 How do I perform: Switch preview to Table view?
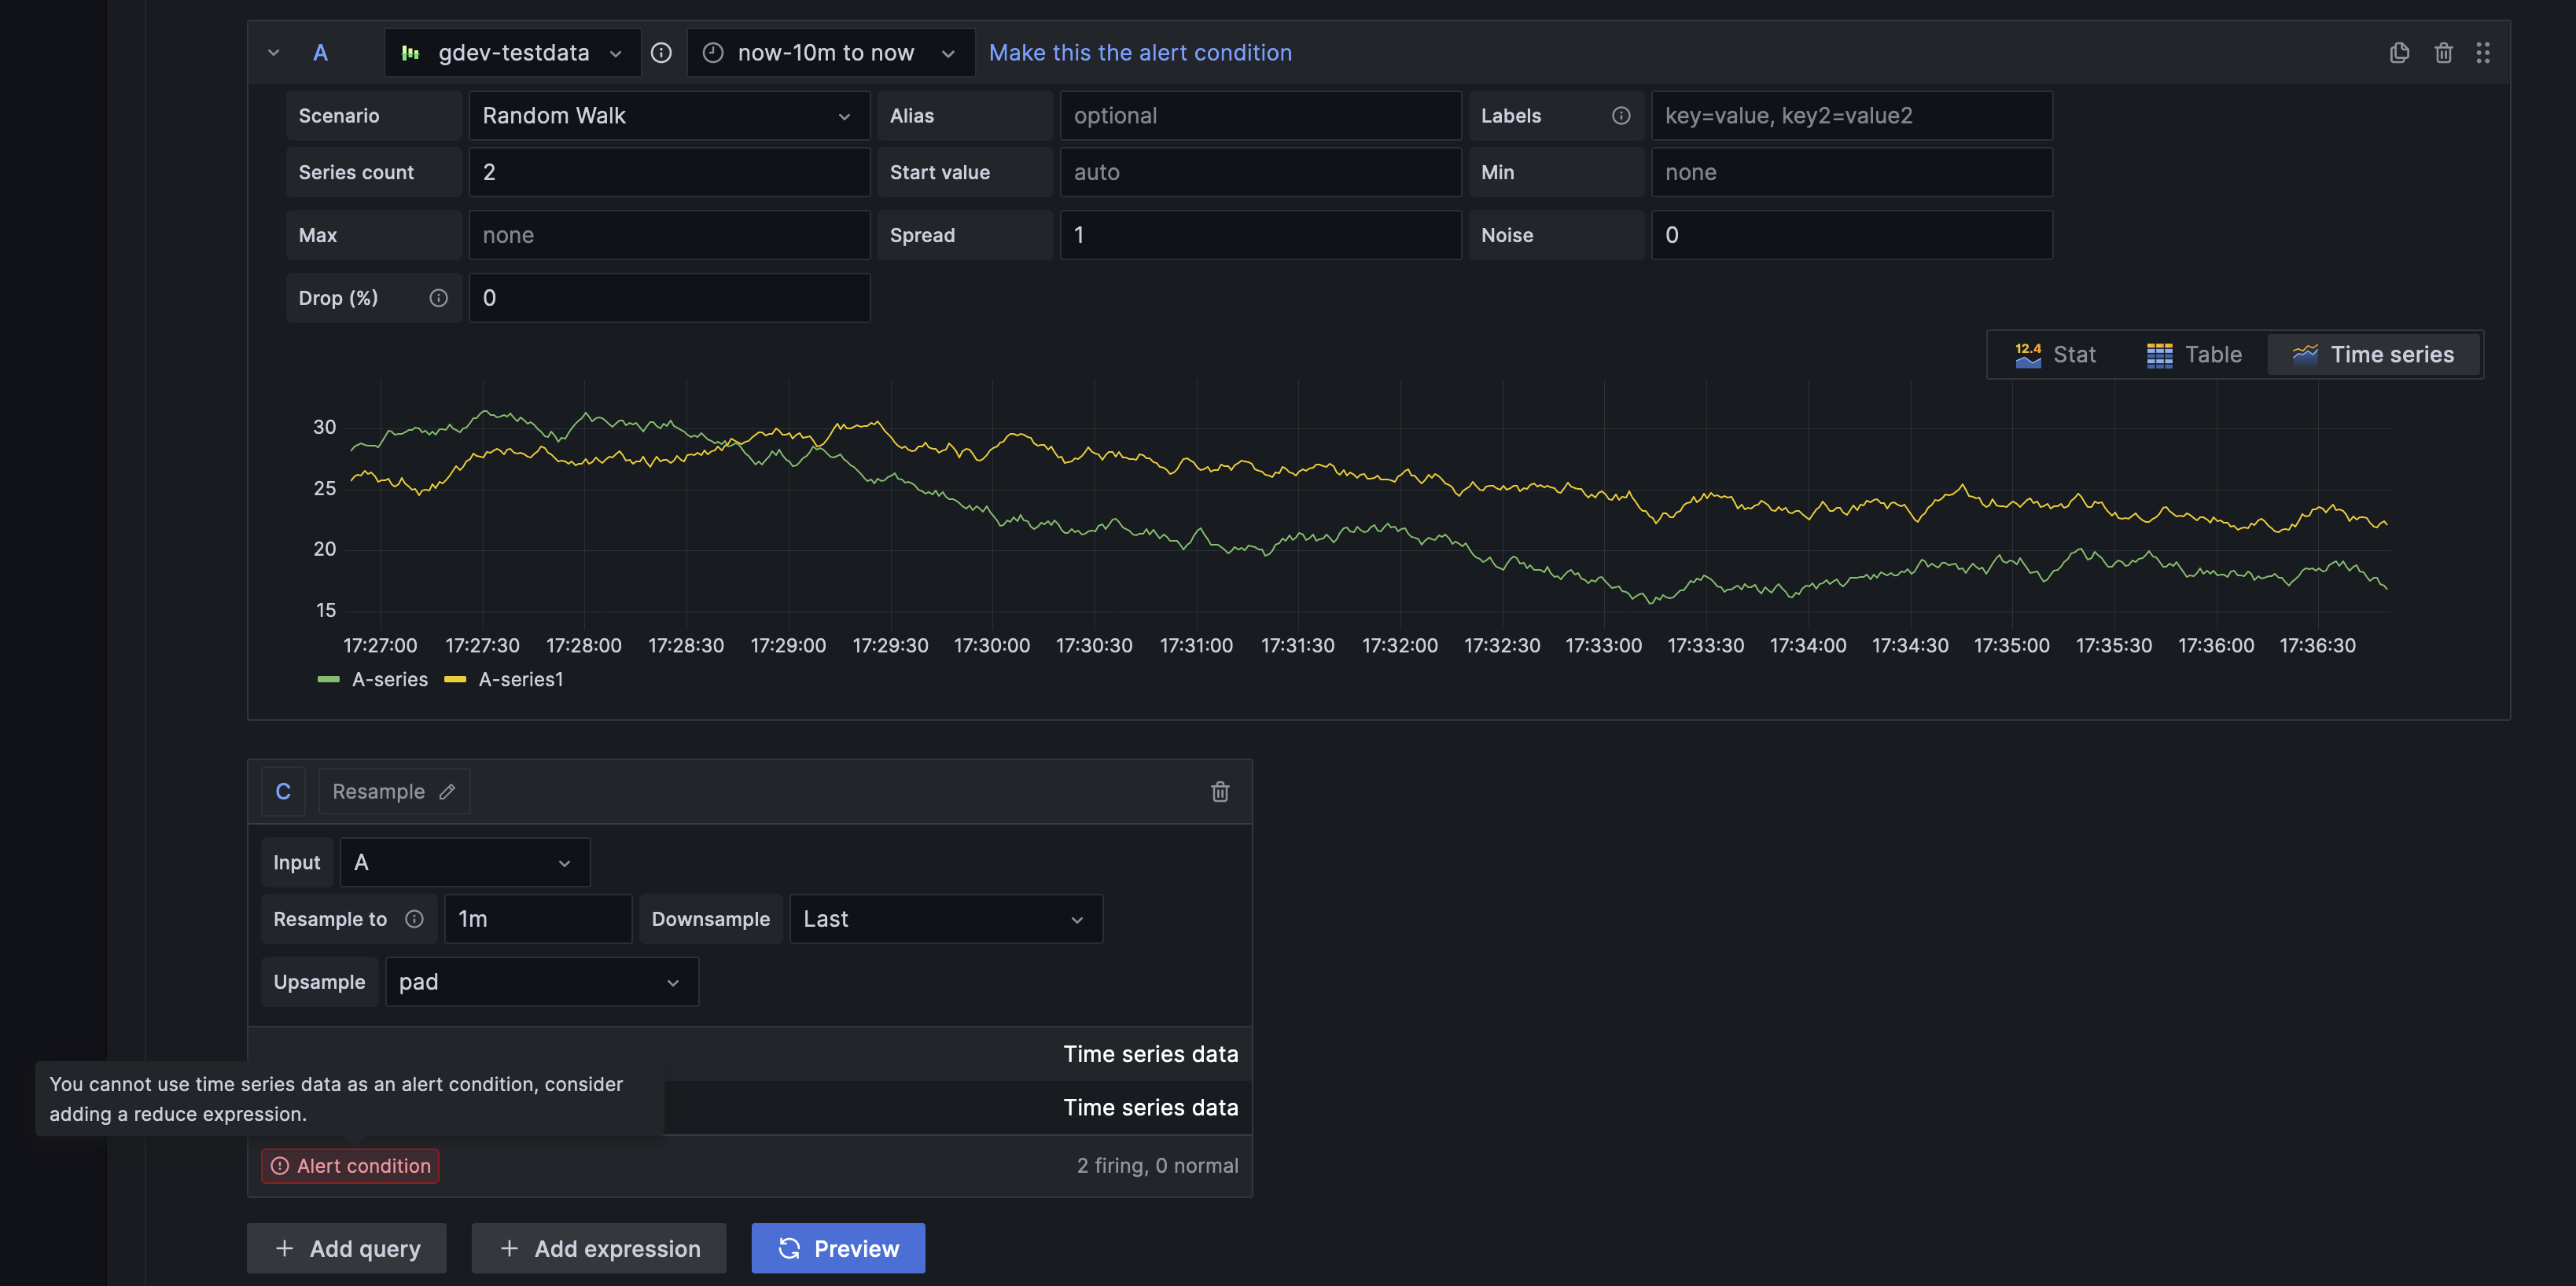2193,354
